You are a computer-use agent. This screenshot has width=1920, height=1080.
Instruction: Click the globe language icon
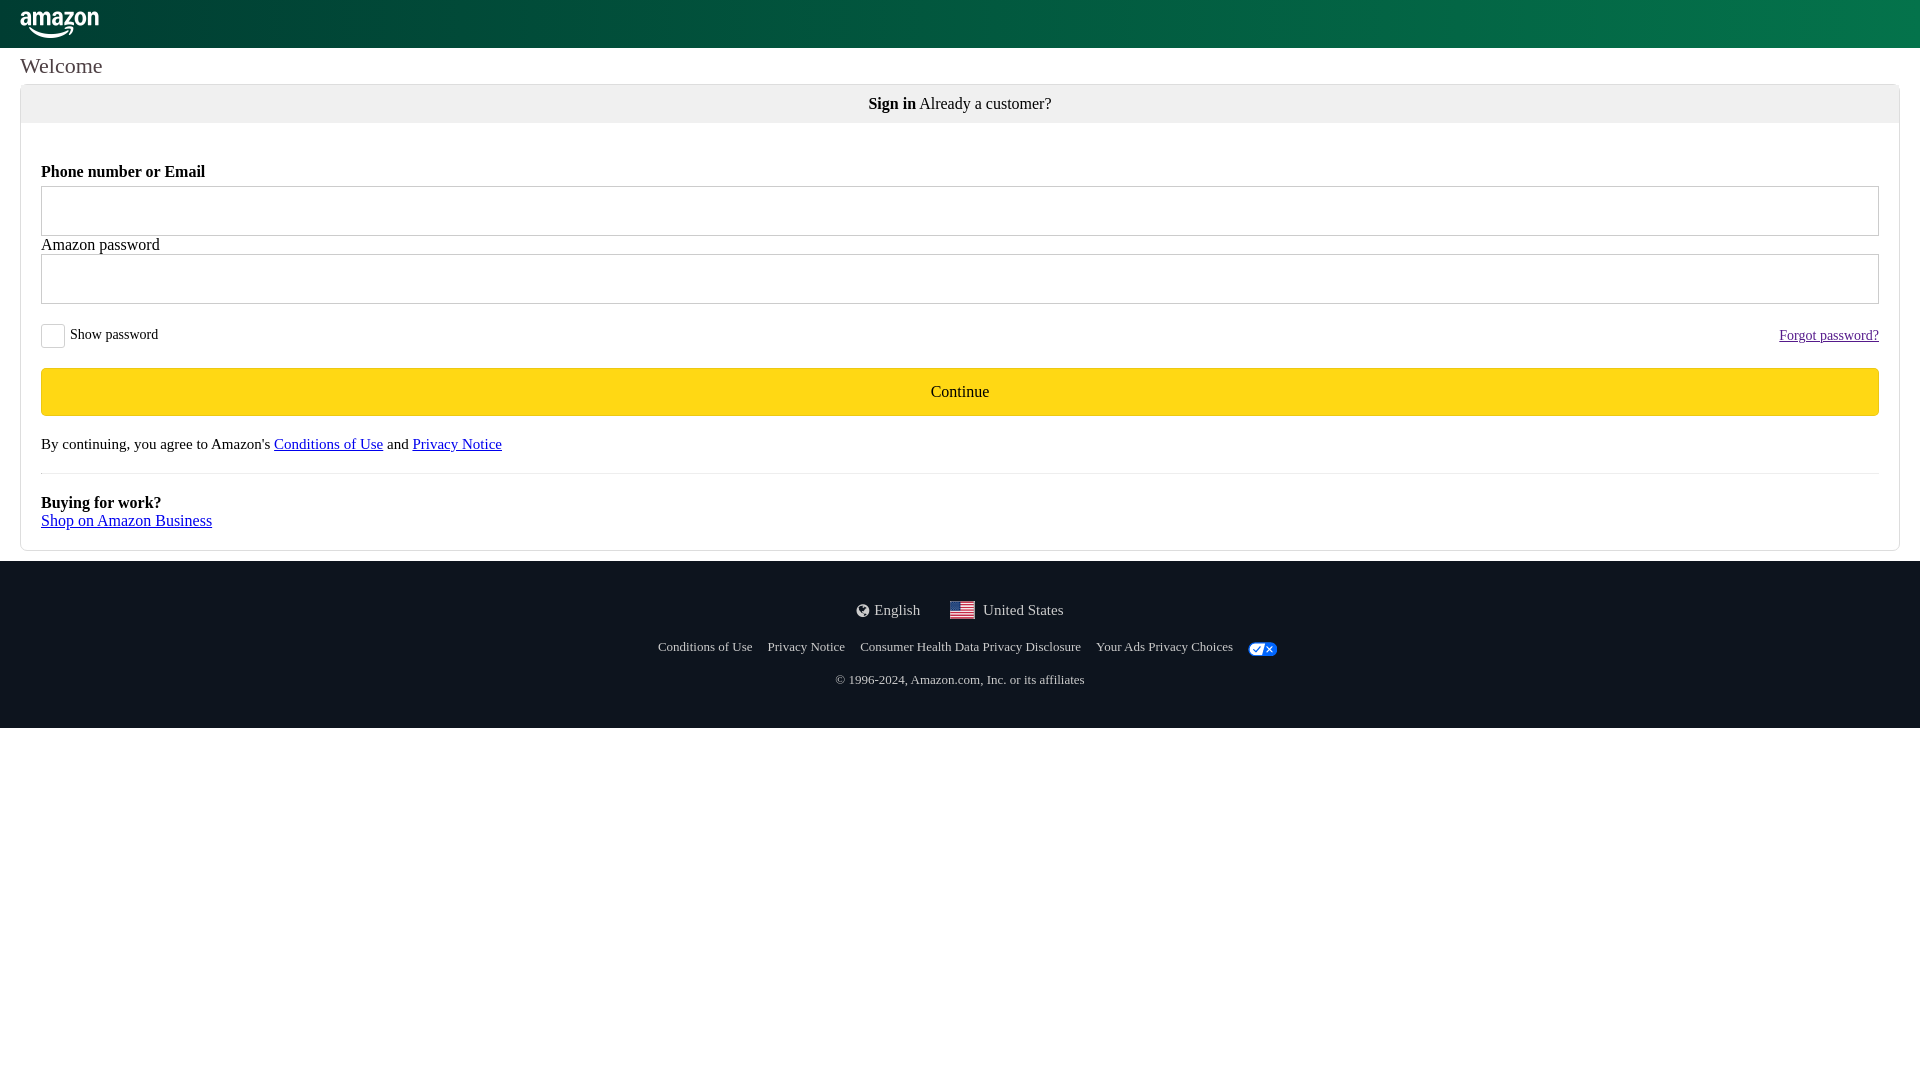[863, 611]
